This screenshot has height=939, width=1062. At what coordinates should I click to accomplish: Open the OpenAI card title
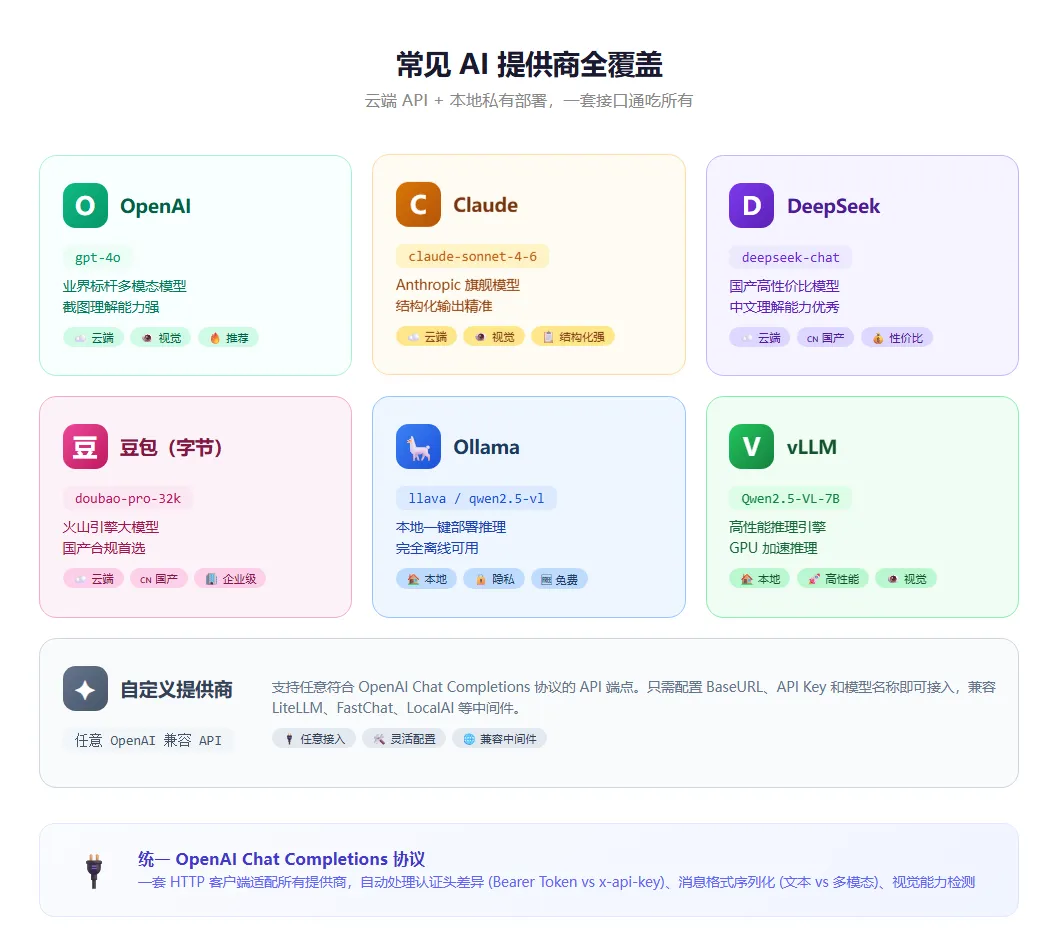coord(155,206)
